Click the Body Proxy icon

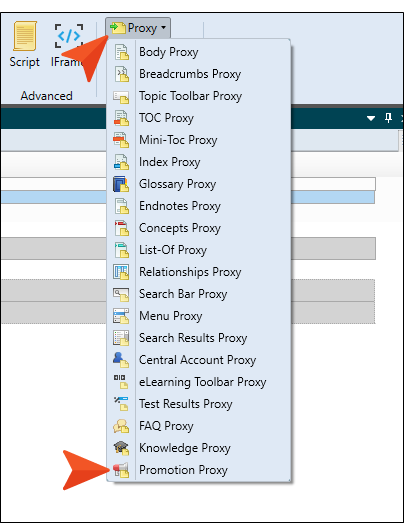[x=121, y=52]
